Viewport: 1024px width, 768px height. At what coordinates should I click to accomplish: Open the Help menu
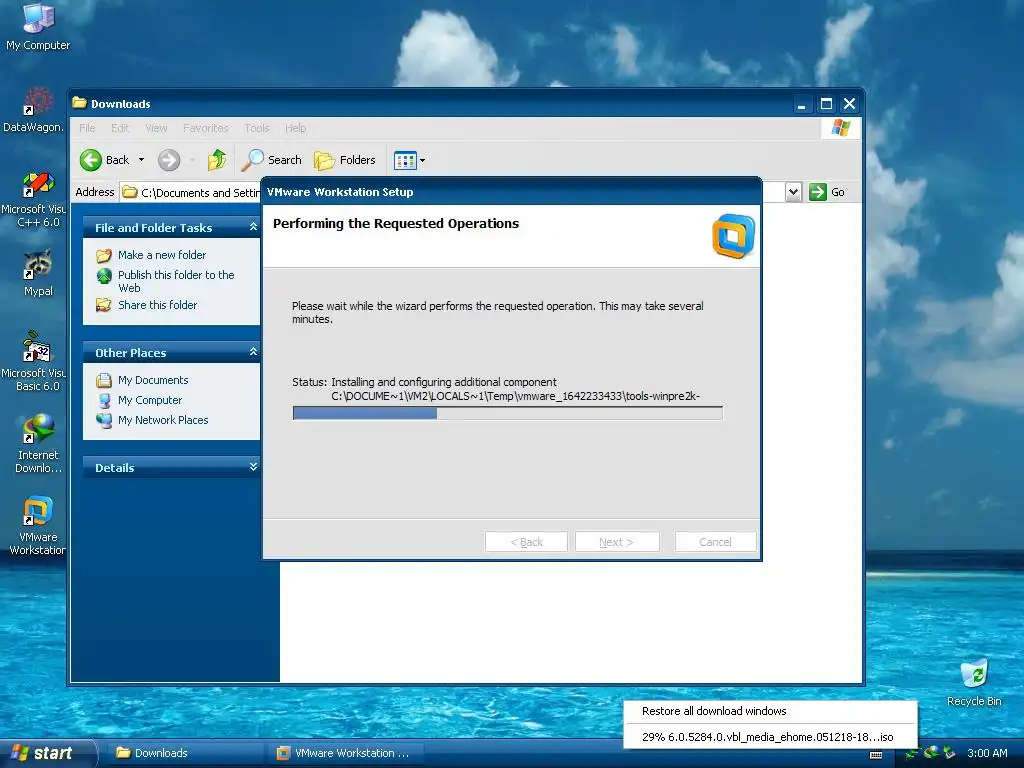295,128
